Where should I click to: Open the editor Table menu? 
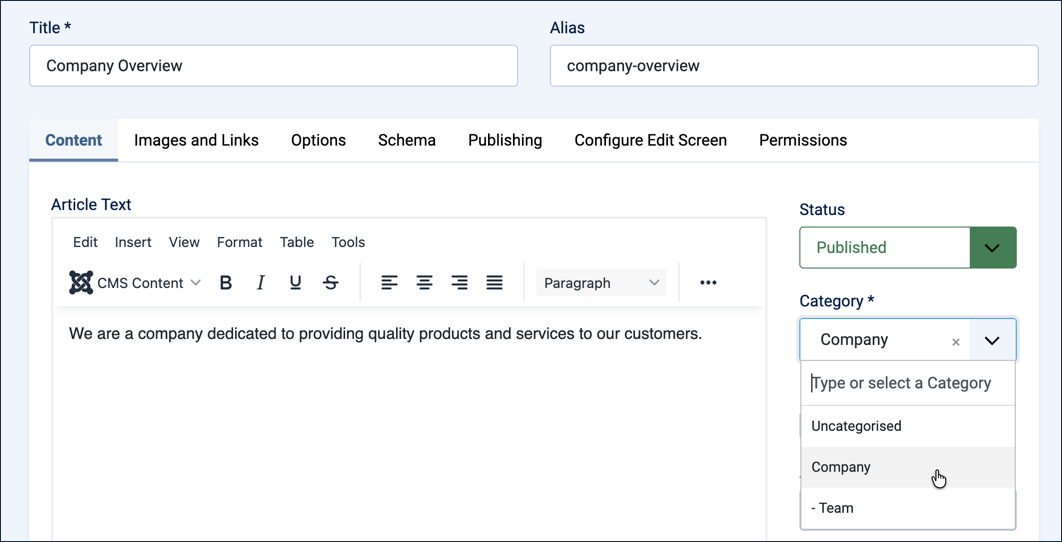pyautogui.click(x=297, y=242)
